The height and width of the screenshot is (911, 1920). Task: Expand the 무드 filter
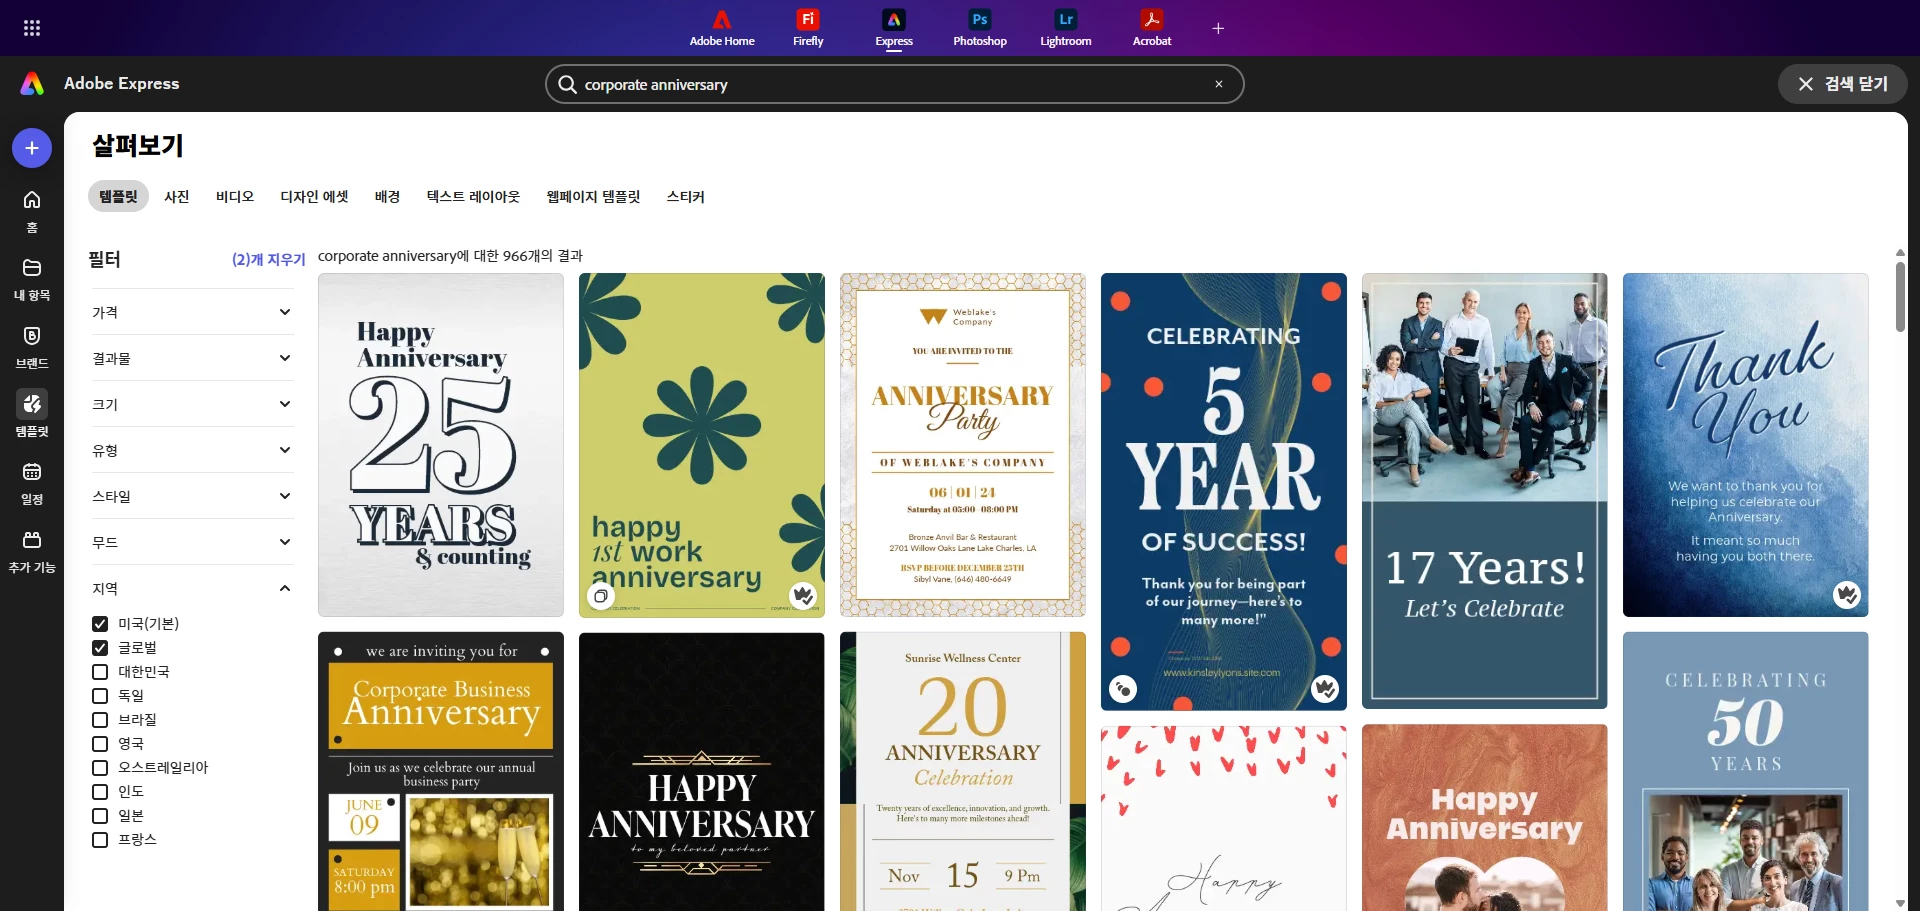pos(192,542)
